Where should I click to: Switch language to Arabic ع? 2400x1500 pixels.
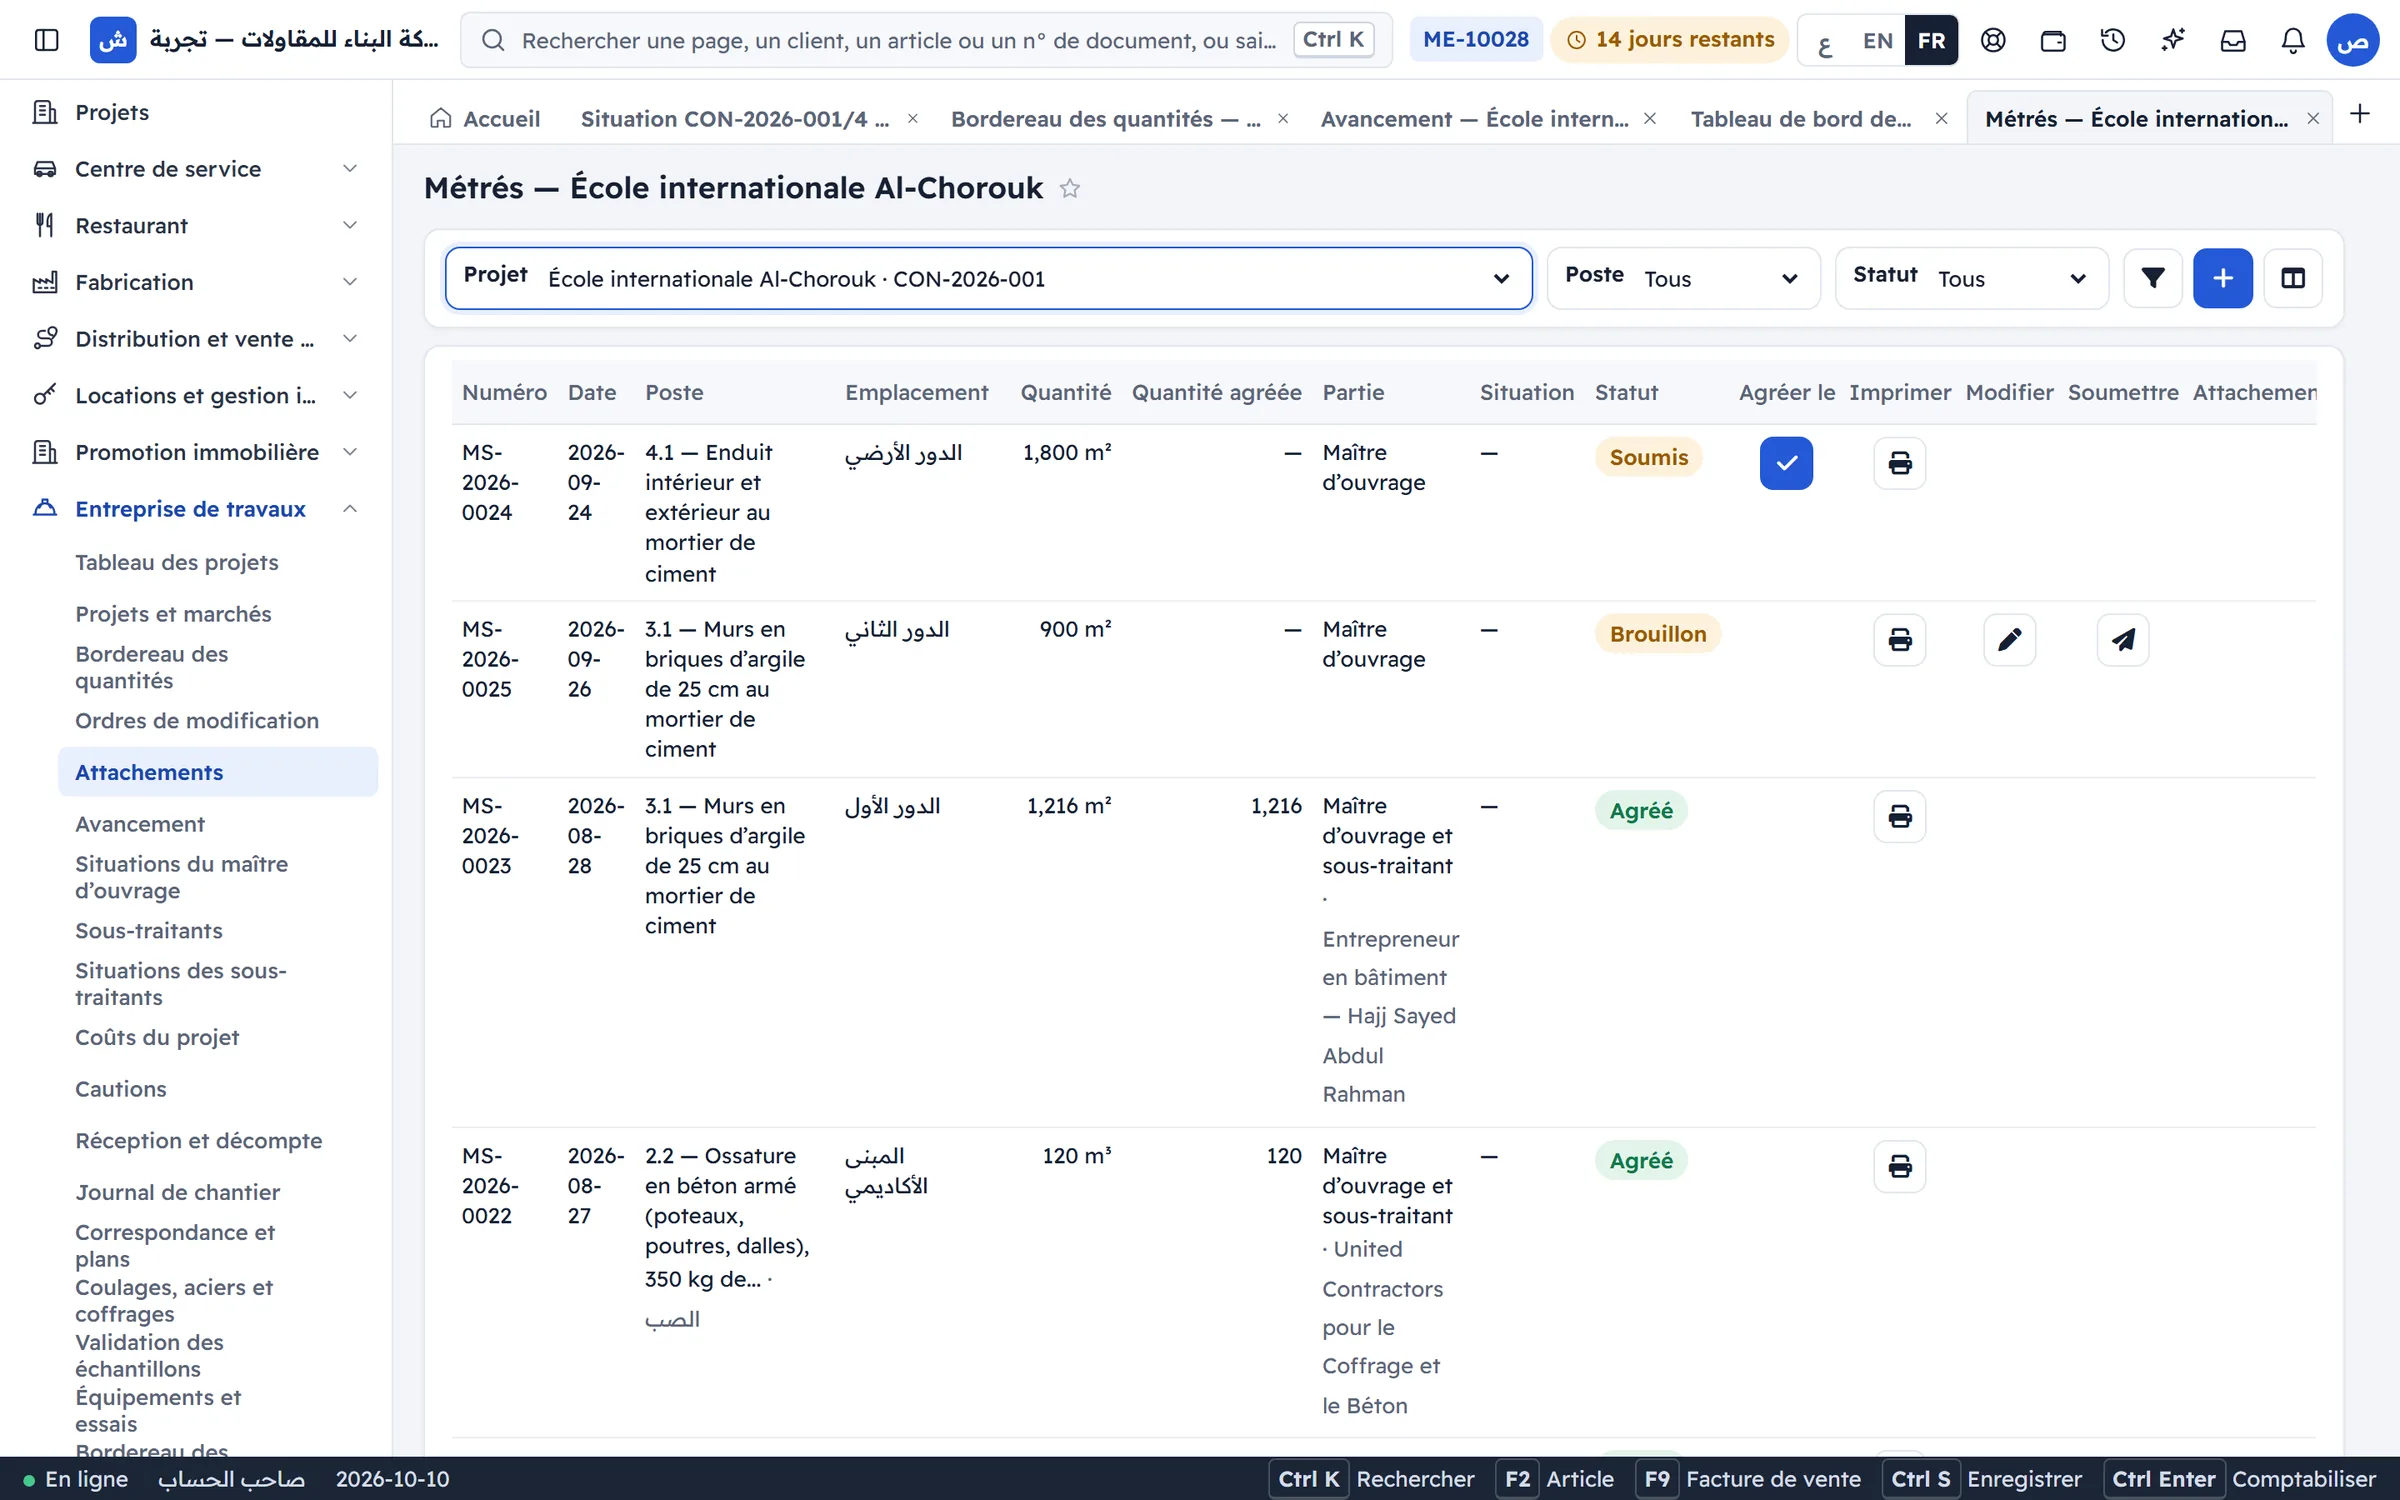point(1825,40)
